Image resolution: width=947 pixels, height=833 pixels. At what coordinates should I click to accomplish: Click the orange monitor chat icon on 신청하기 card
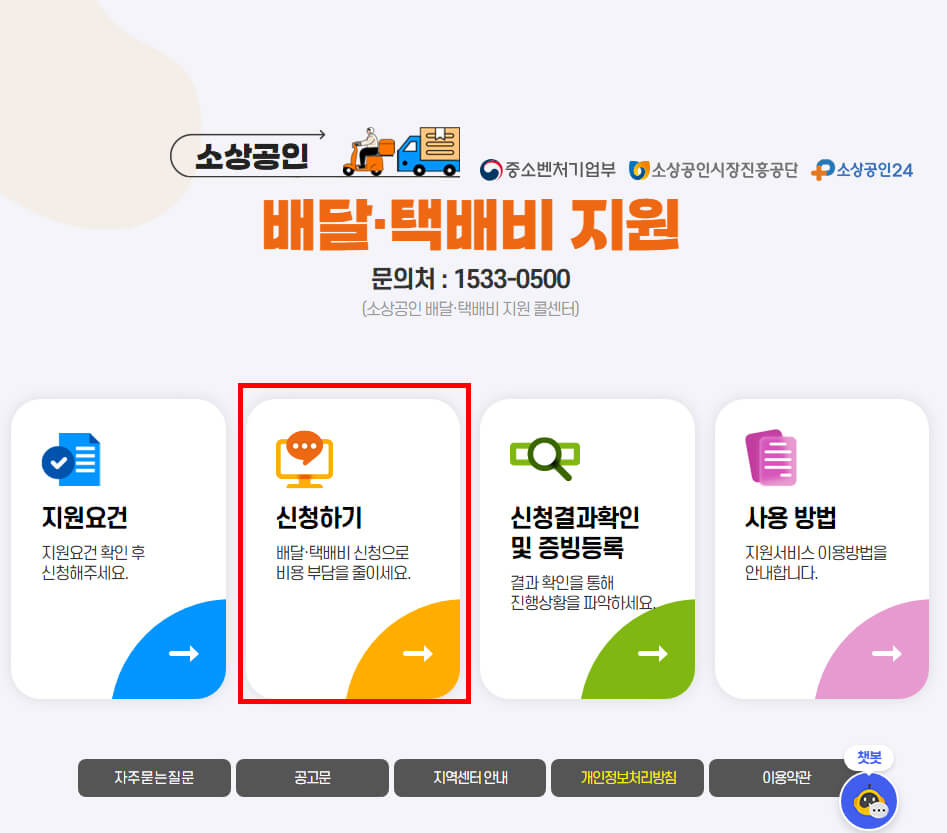[304, 459]
